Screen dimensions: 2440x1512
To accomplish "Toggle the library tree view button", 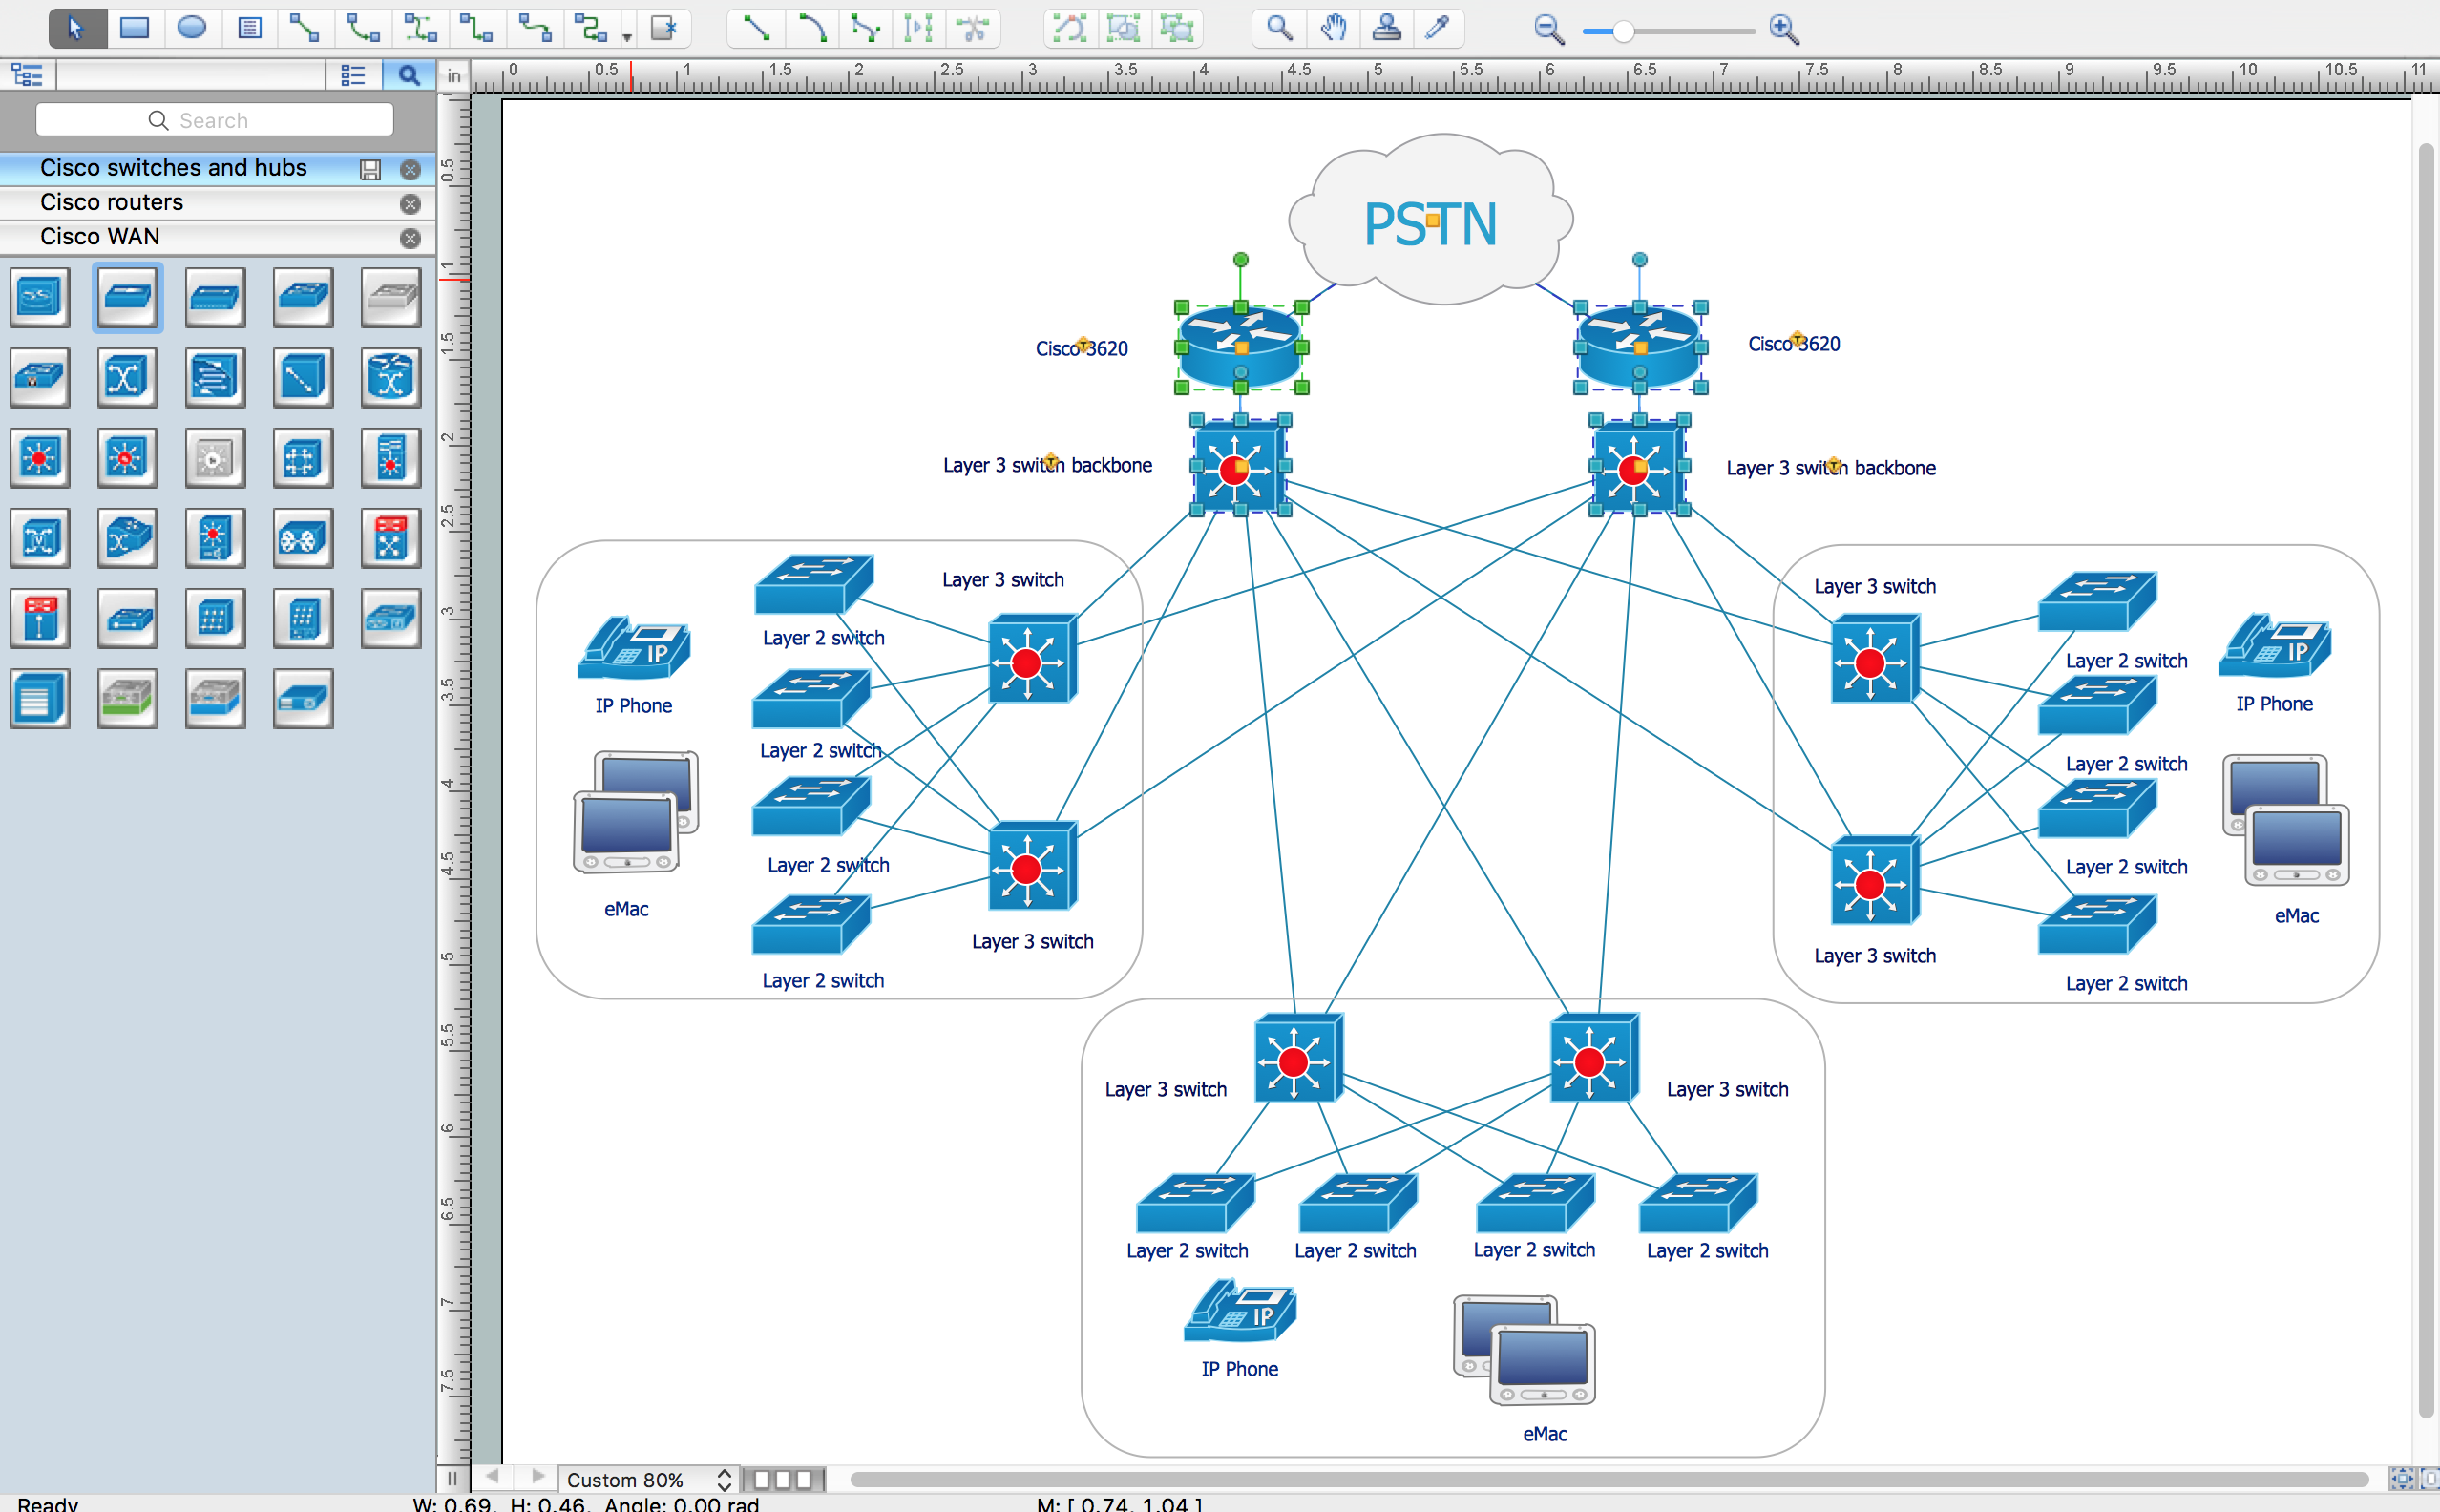I will 27,75.
